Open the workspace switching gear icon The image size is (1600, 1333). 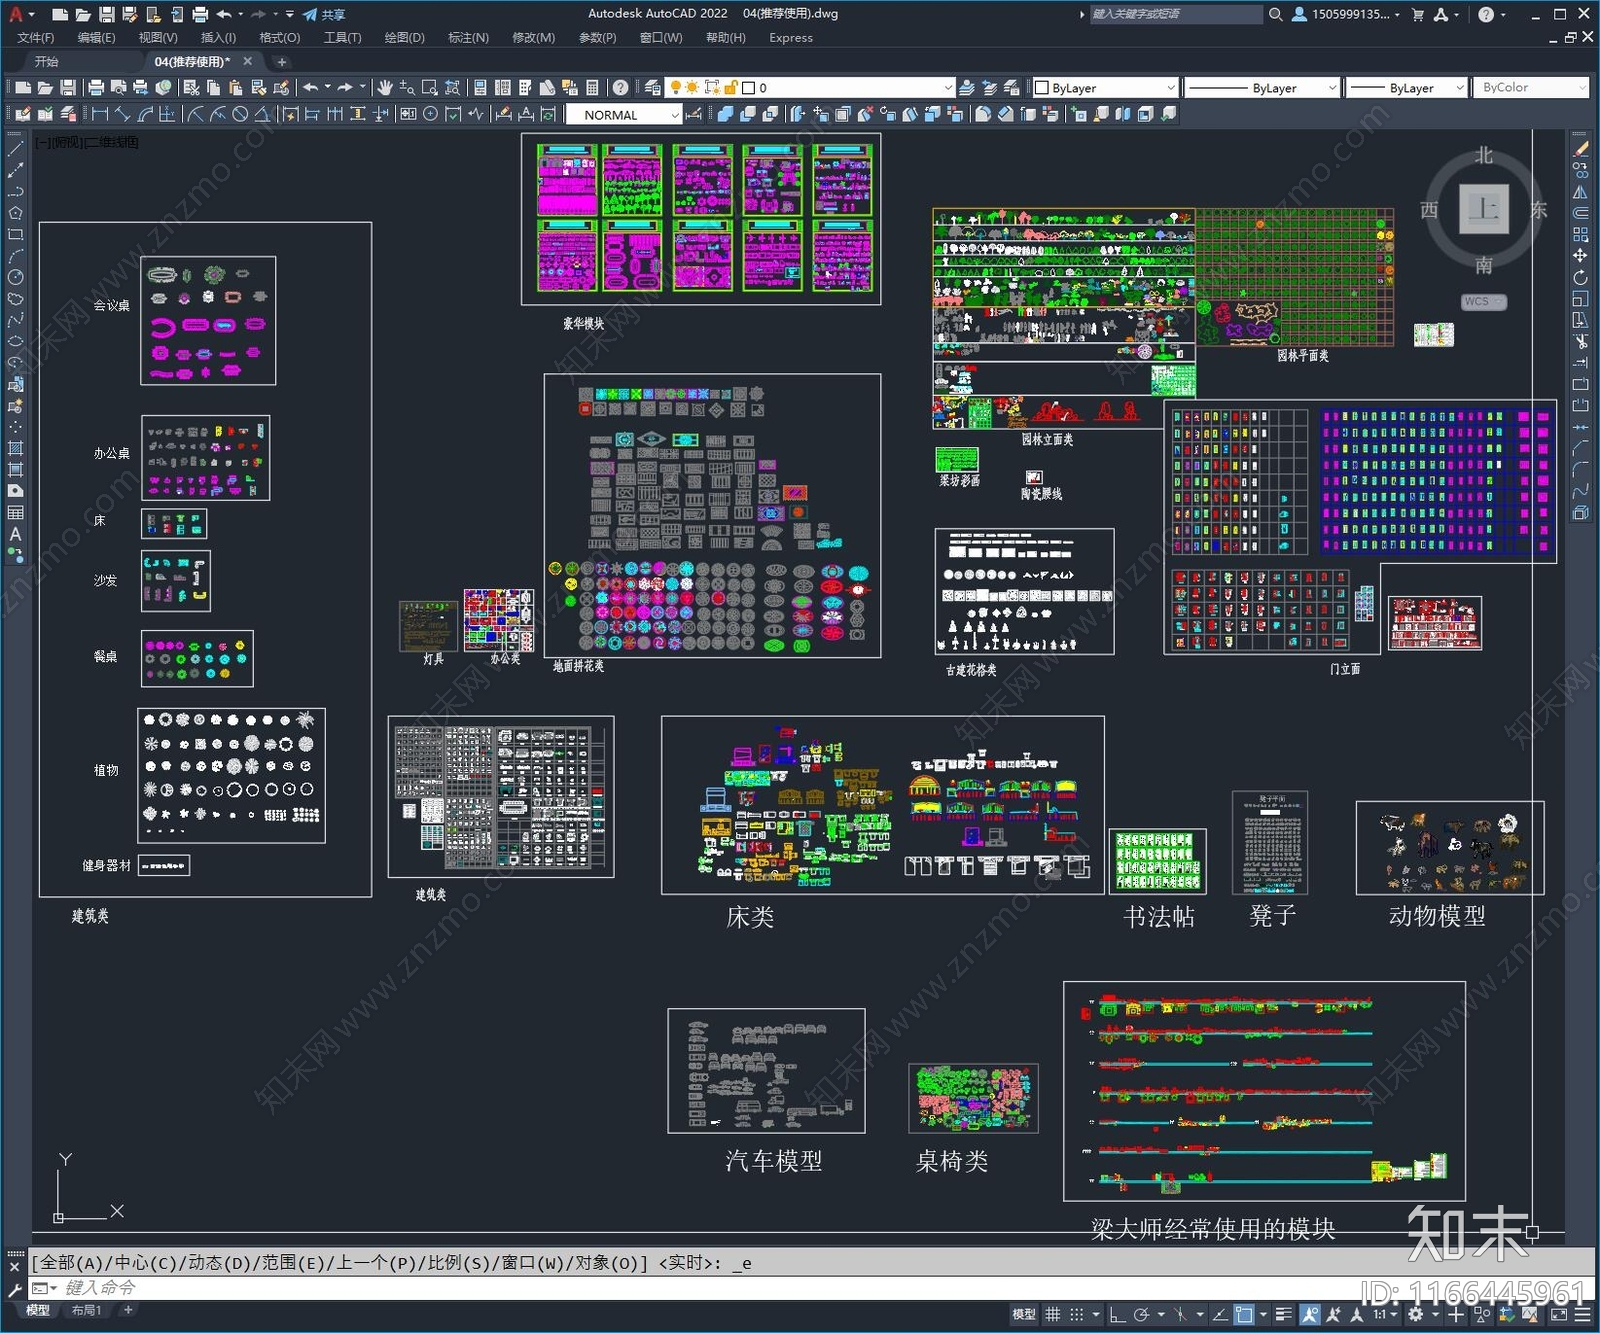coord(1416,1315)
